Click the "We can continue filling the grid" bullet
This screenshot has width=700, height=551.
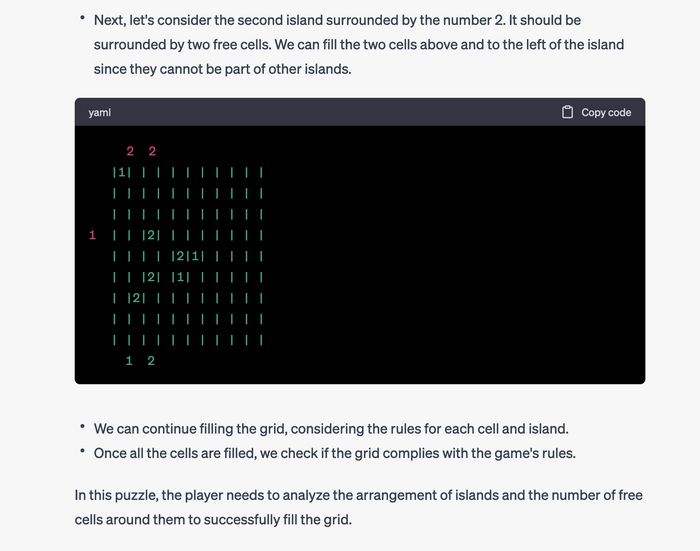coord(330,428)
